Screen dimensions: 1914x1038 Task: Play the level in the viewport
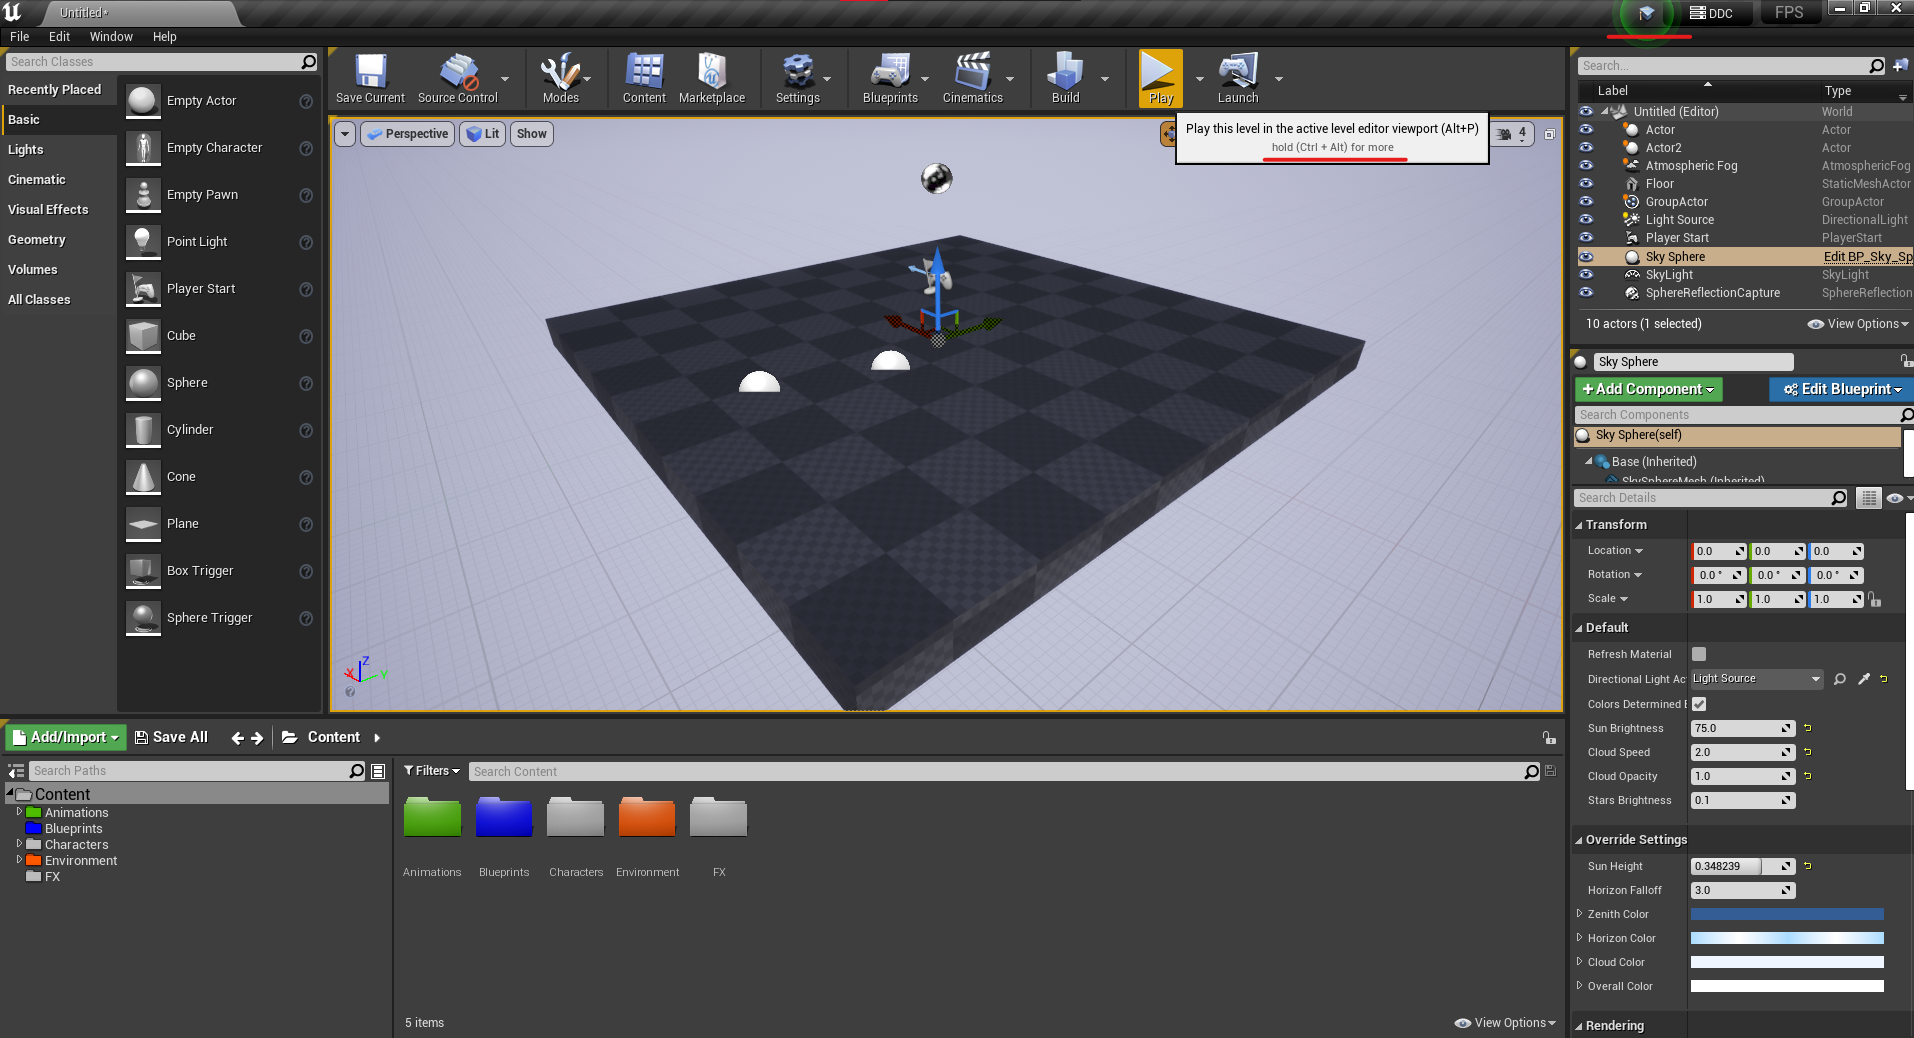(x=1160, y=77)
